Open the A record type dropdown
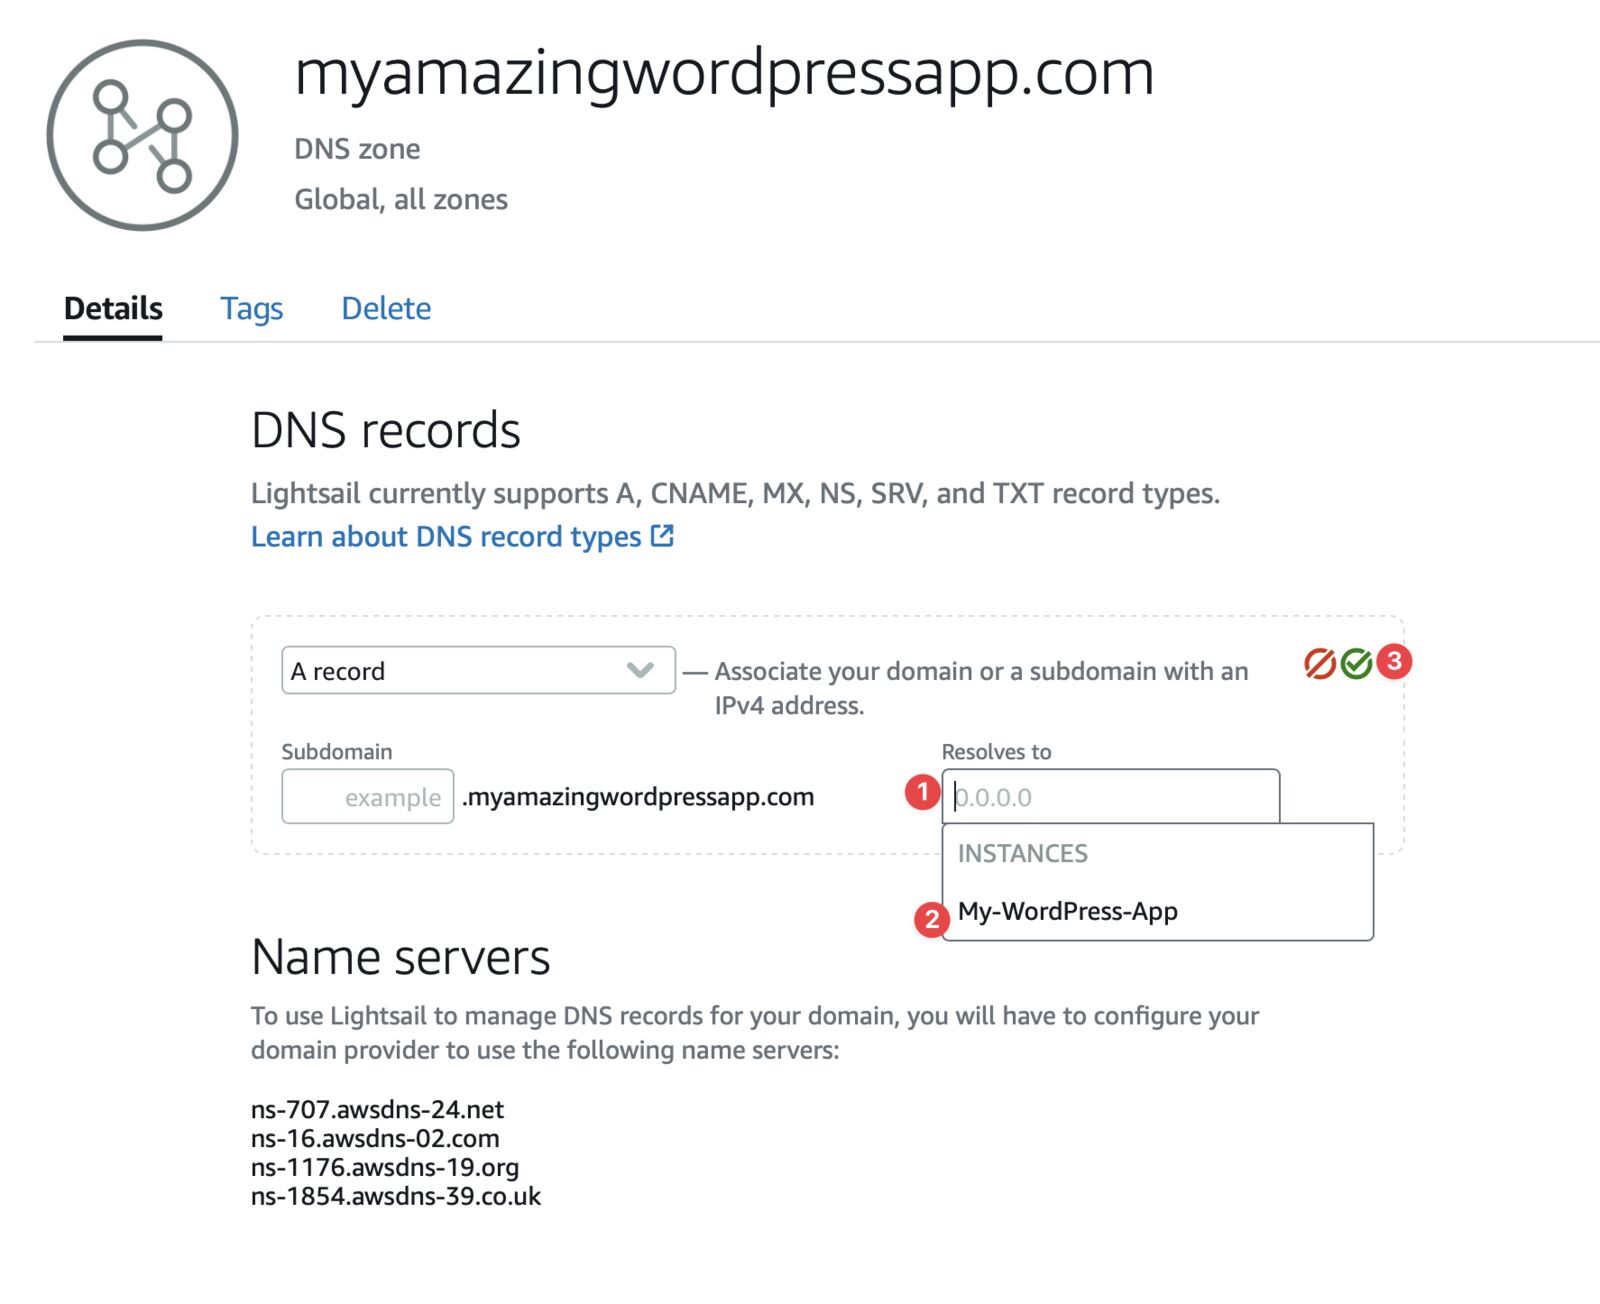1600x1304 pixels. 478,670
